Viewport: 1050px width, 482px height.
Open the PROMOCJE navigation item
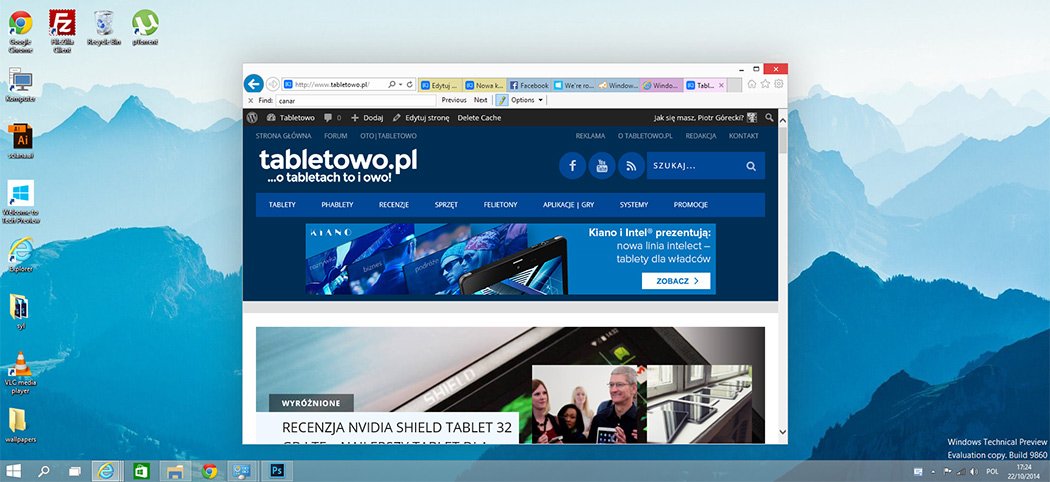[x=690, y=205]
